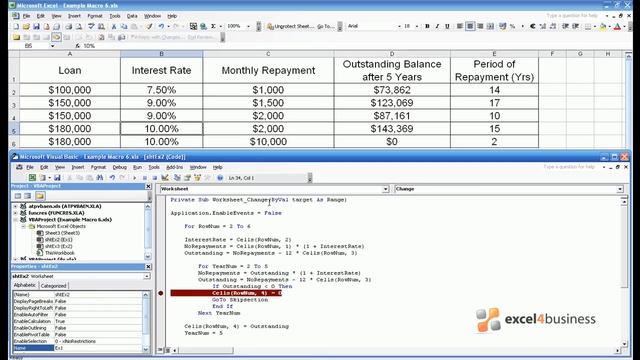Switch to the Categorized properties tab
The image size is (640, 360).
pyautogui.click(x=53, y=286)
